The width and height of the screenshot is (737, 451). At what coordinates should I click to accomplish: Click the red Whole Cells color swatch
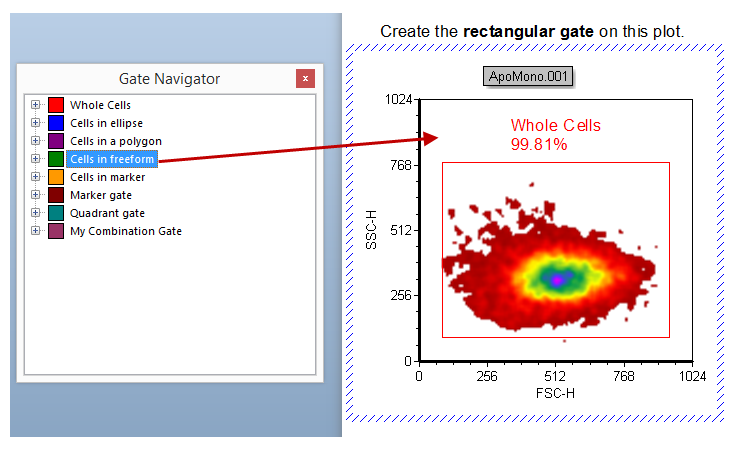56,105
